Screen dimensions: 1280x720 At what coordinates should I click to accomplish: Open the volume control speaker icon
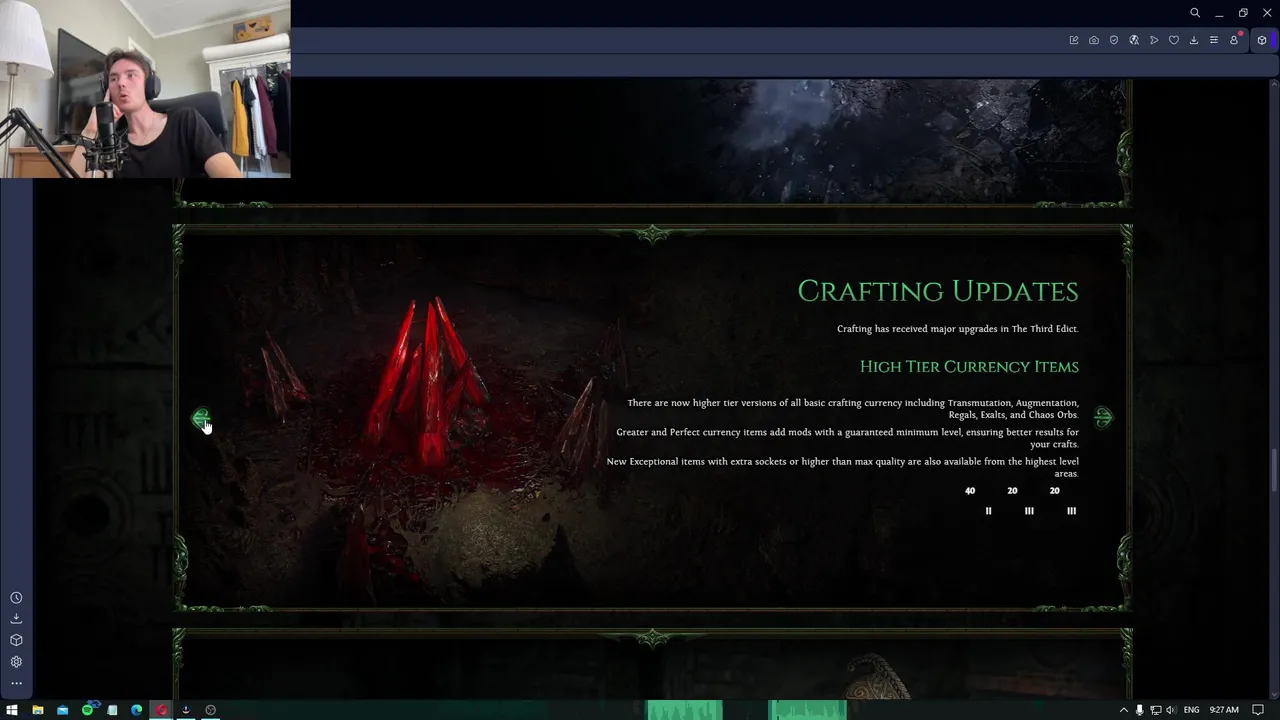pyautogui.click(x=1171, y=710)
